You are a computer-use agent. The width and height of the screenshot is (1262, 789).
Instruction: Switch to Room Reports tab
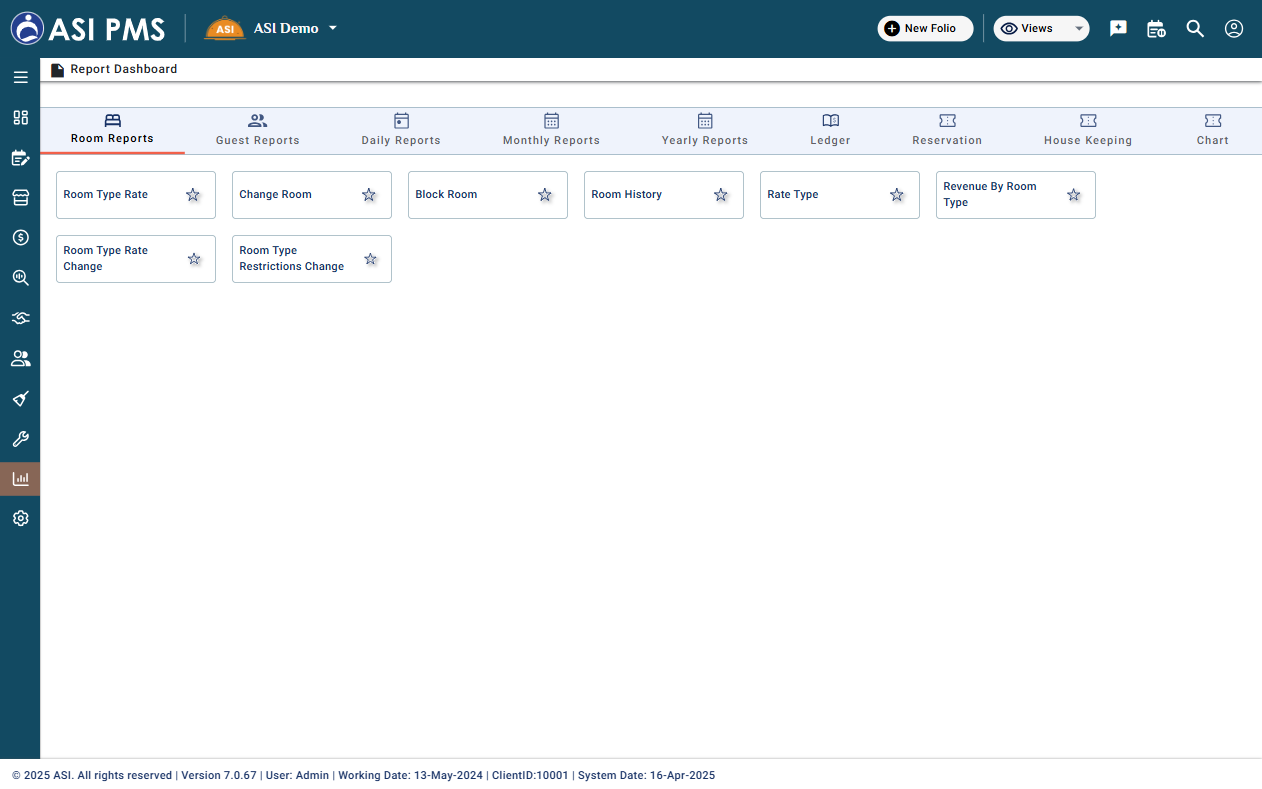[112, 130]
